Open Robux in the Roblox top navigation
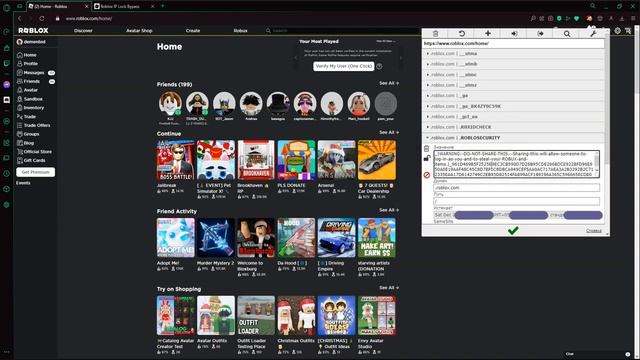 pos(240,31)
